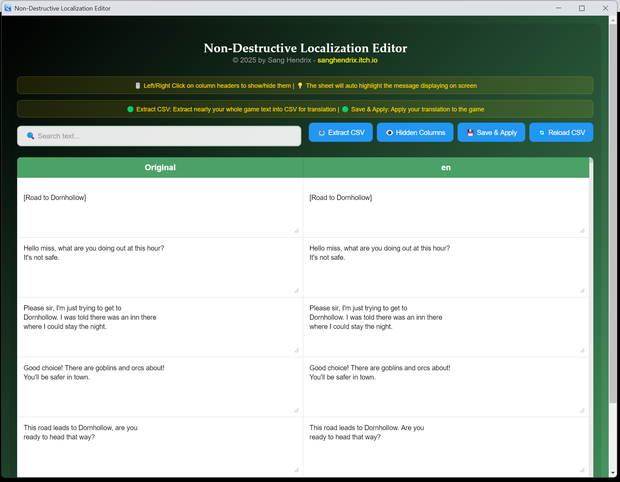The height and width of the screenshot is (482, 620).
Task: Open the sanghendrix.itch.io link
Action: (x=347, y=60)
